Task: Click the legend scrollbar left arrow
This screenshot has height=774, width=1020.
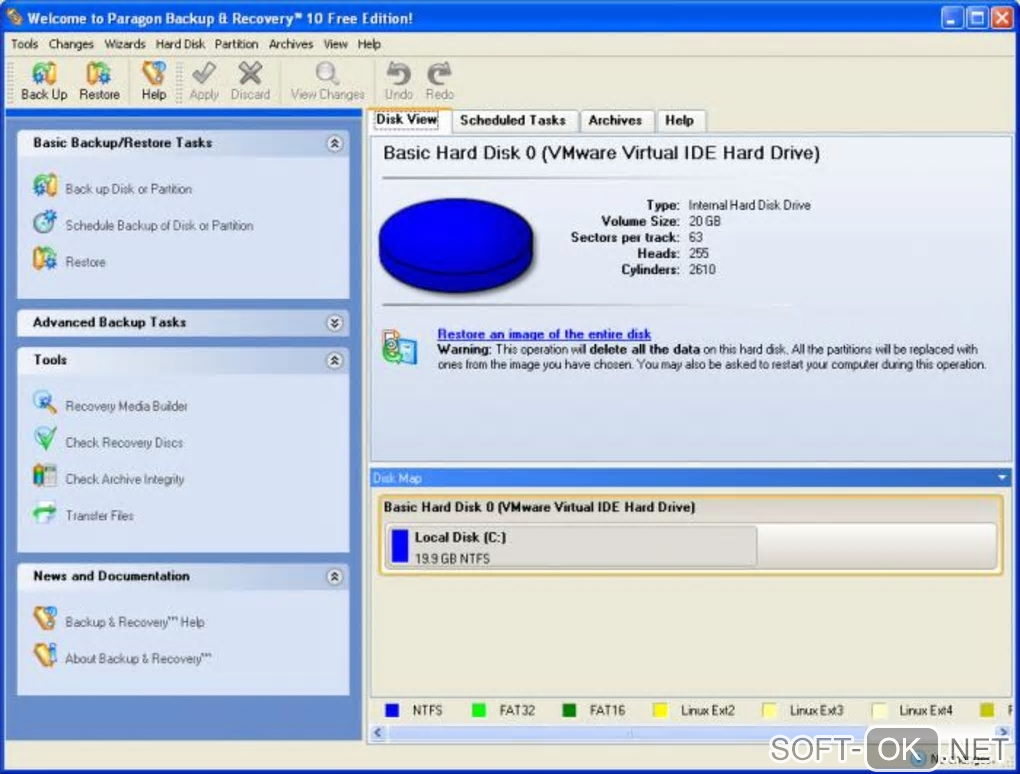Action: coord(378,733)
